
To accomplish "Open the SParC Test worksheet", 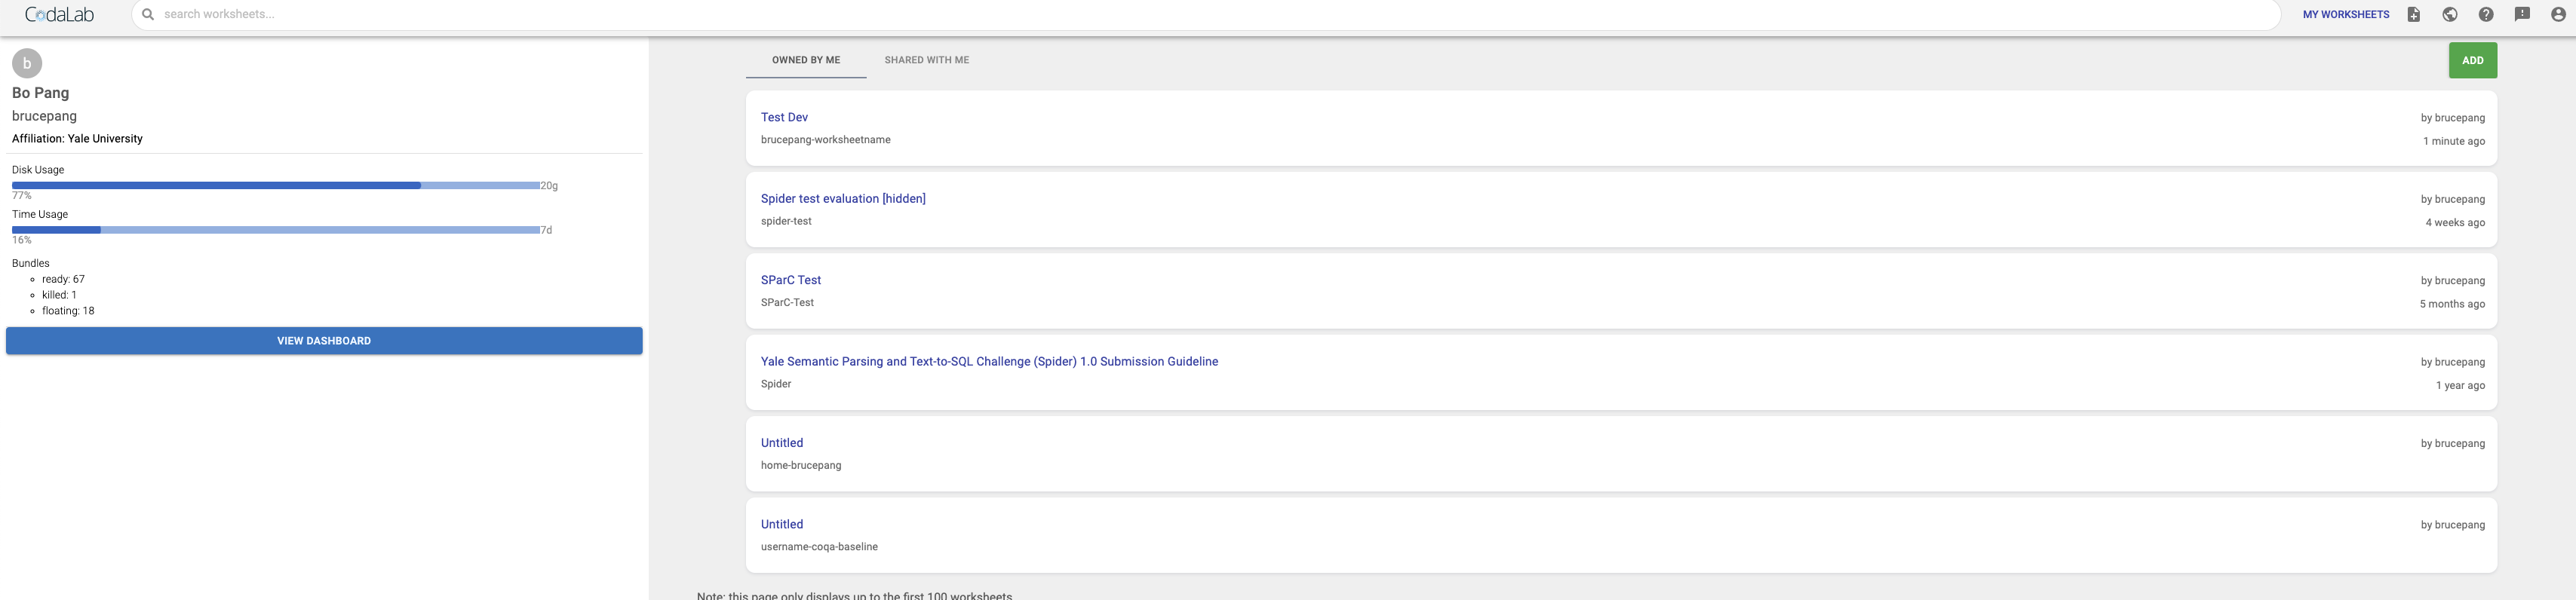I will 791,280.
